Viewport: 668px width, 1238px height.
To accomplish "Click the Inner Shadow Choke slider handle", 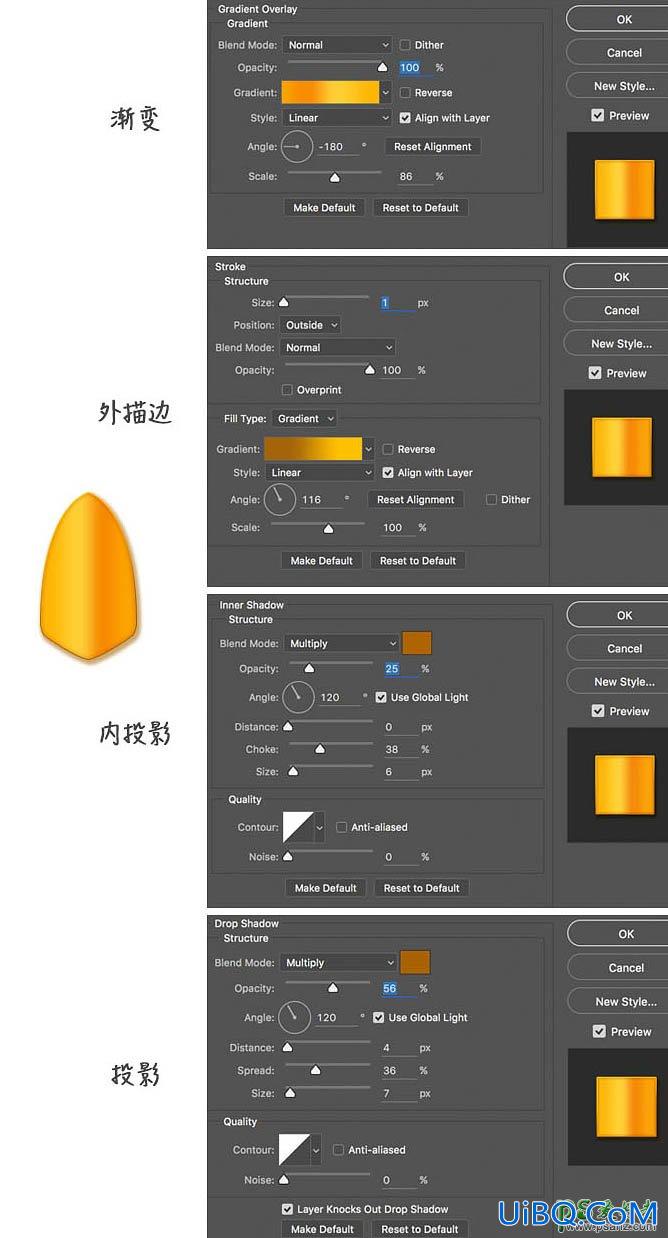I will coord(320,749).
